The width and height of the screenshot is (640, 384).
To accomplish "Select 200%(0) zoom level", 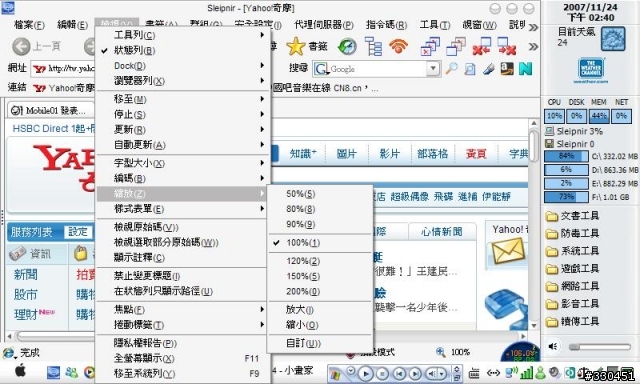I will (x=320, y=291).
